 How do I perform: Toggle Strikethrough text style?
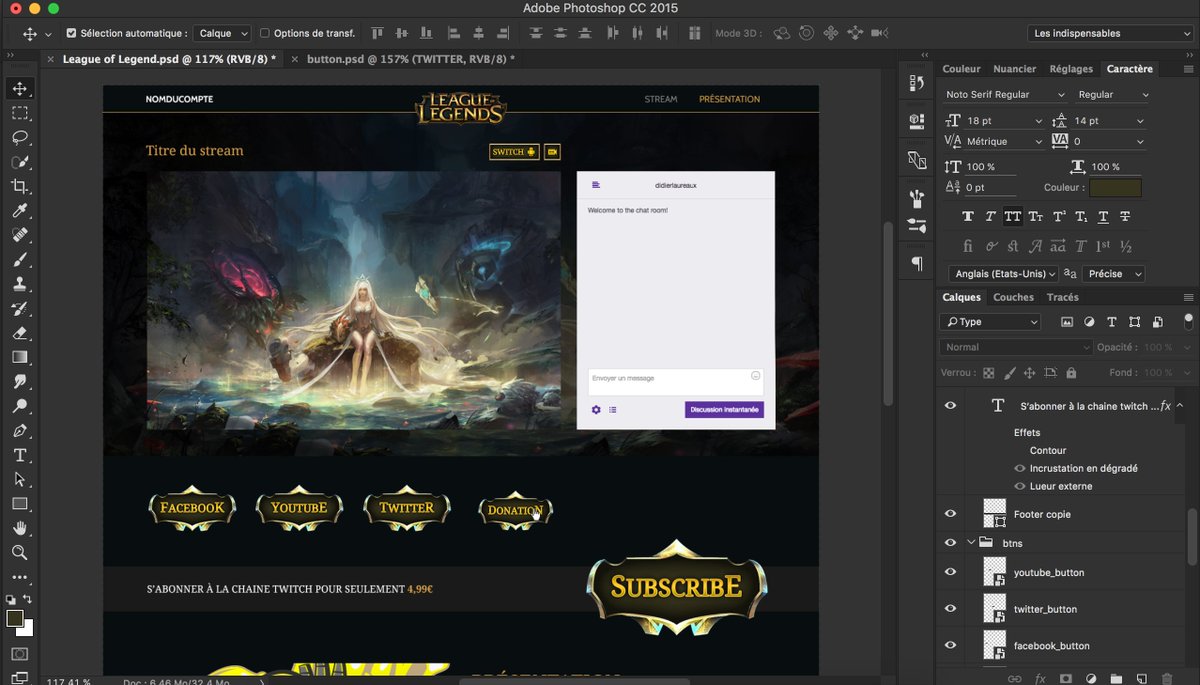pyautogui.click(x=1126, y=216)
